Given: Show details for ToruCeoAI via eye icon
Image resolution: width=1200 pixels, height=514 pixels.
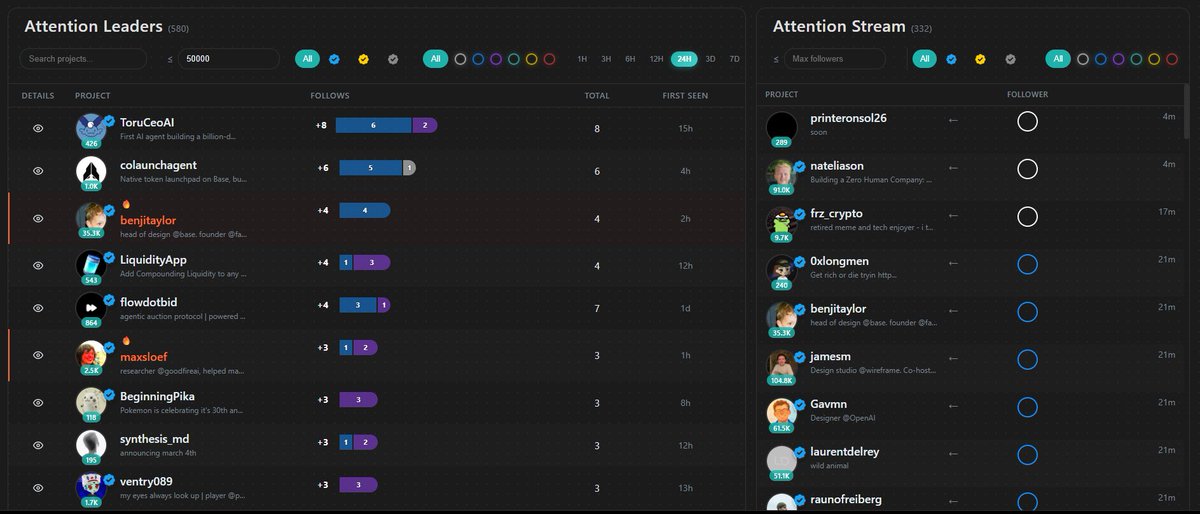Looking at the screenshot, I should 38,128.
